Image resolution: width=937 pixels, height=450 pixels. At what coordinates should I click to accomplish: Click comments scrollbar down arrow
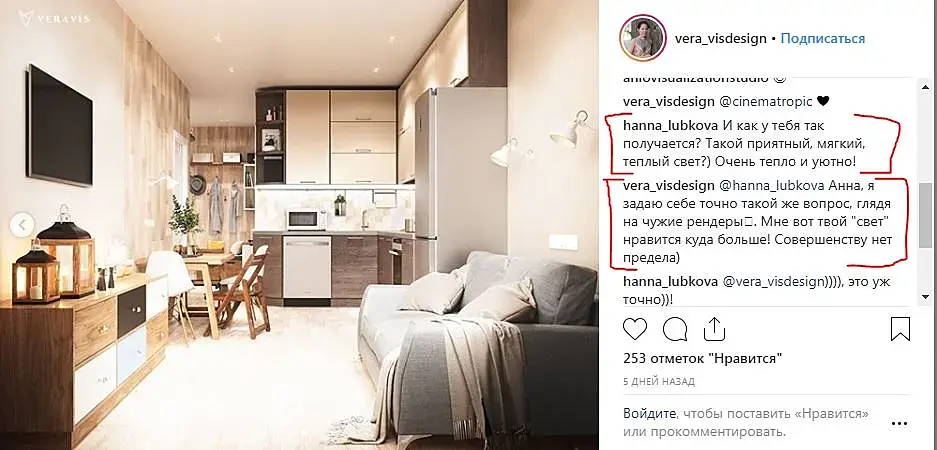pyautogui.click(x=925, y=297)
